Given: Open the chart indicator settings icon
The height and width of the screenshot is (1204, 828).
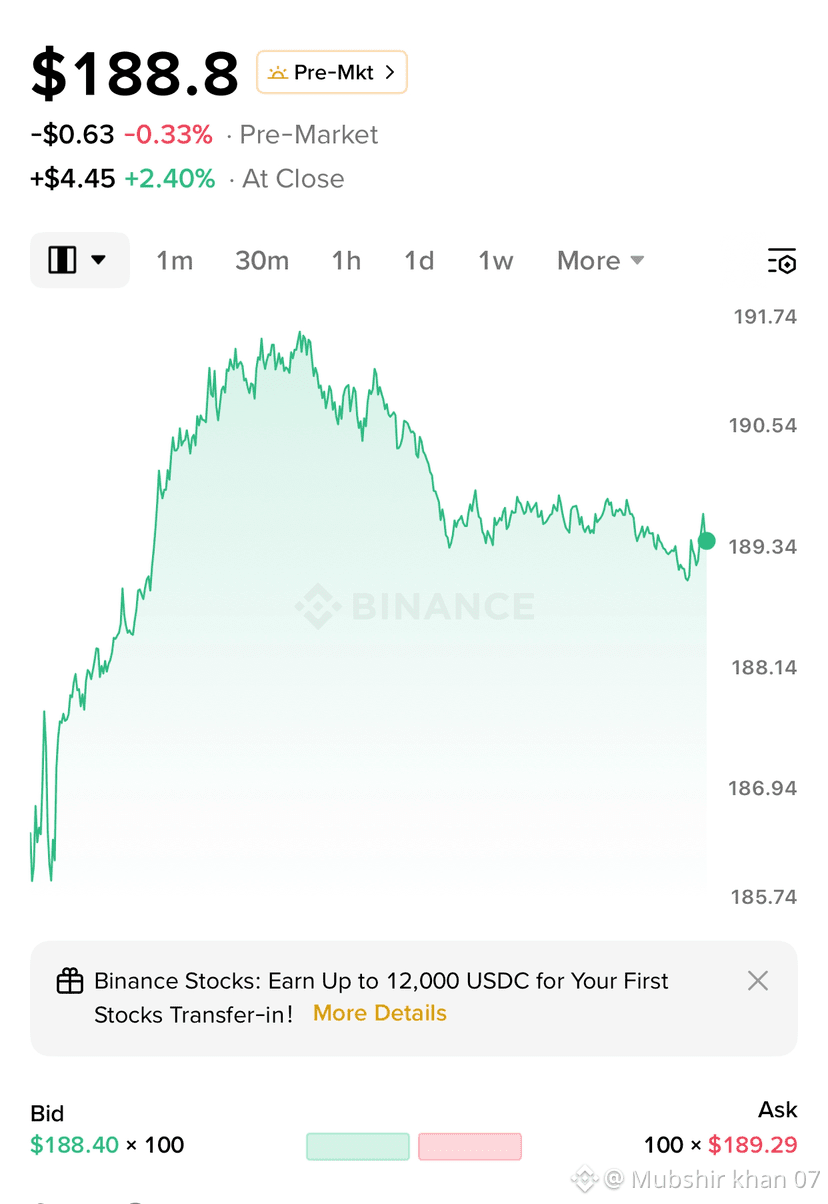Looking at the screenshot, I should 782,261.
